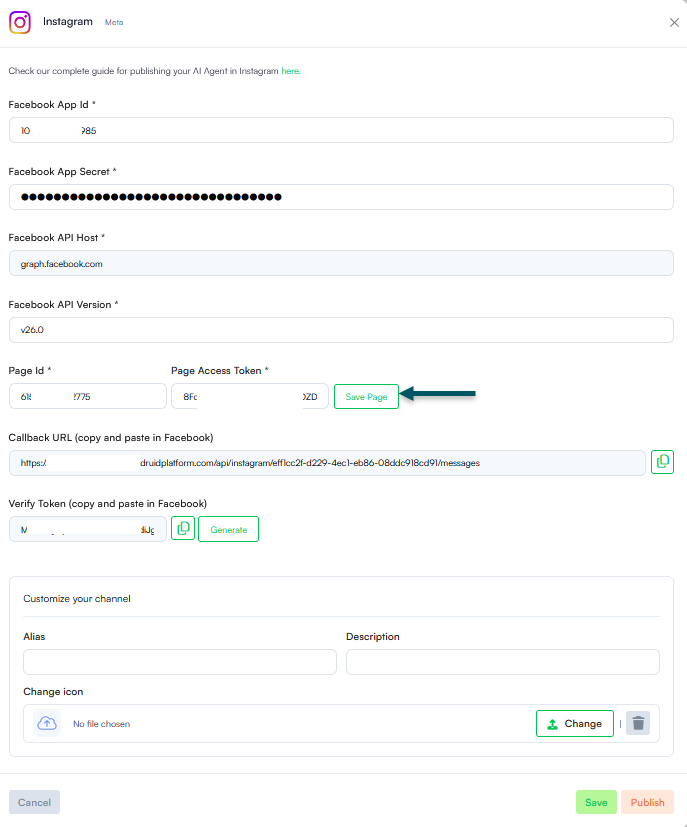Click the Facebook API Version field
The height and width of the screenshot is (827, 687).
[341, 330]
